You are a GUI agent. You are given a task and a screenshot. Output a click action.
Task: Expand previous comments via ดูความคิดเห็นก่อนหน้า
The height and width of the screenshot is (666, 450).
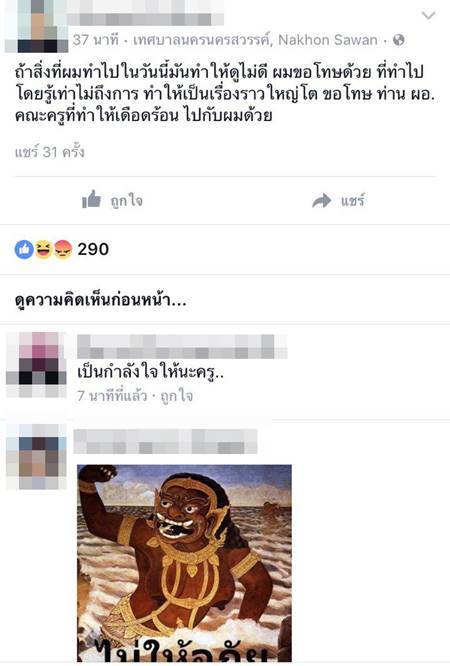pyautogui.click(x=100, y=300)
